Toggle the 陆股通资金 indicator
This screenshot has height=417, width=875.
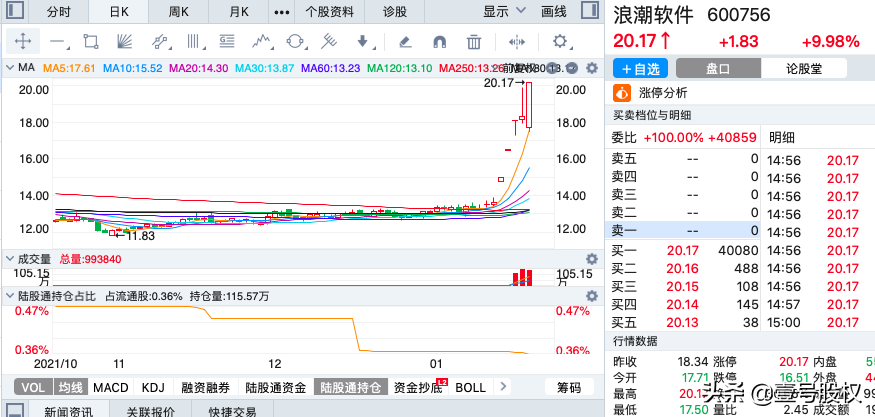(x=276, y=387)
